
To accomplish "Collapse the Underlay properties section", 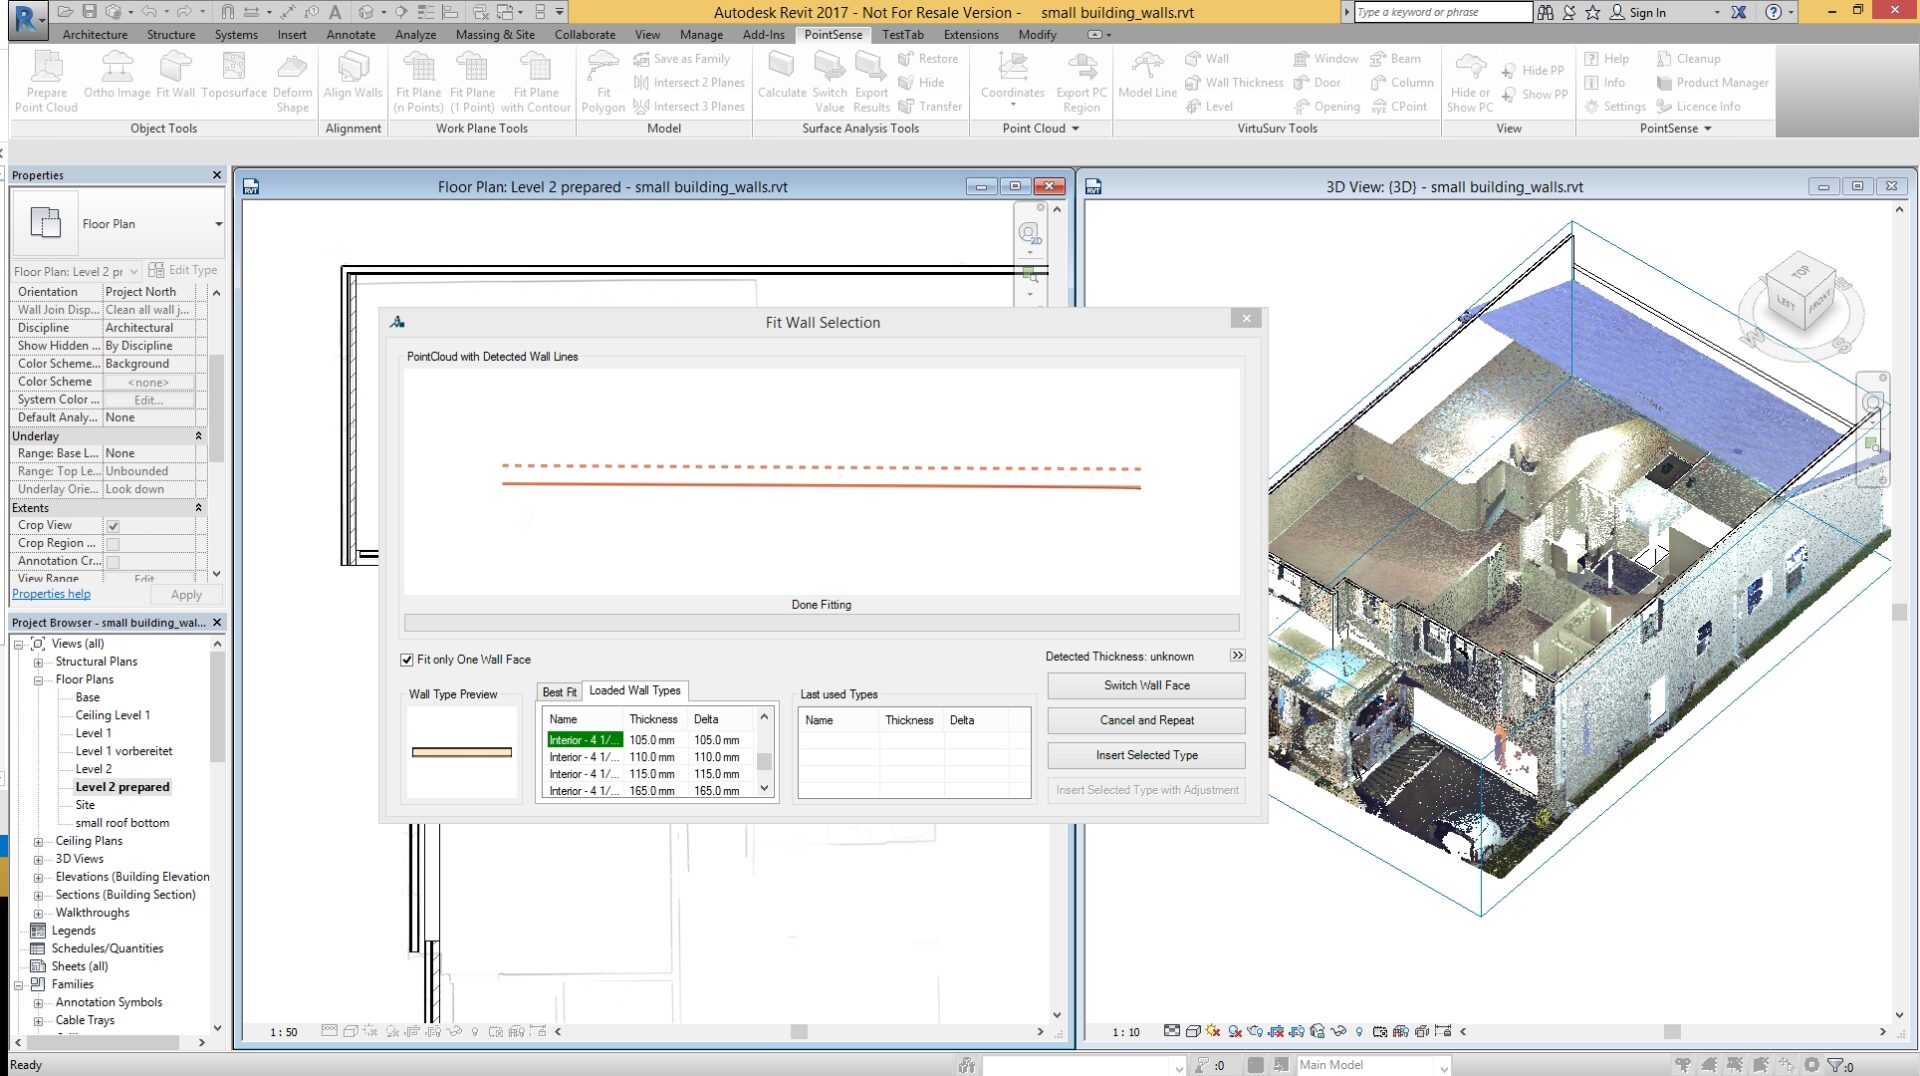I will pyautogui.click(x=198, y=436).
